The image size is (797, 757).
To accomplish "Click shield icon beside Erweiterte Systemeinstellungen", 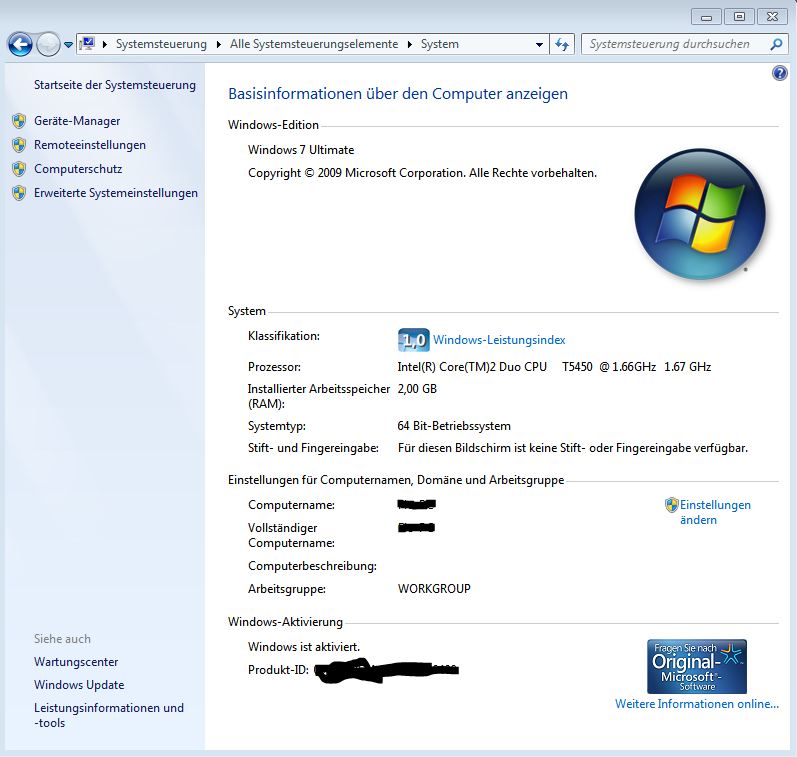I will [x=19, y=193].
